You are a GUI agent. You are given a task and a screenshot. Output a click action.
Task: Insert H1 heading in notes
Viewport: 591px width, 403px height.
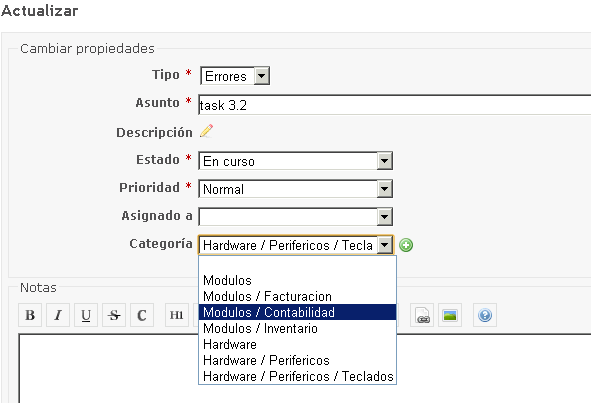click(176, 315)
